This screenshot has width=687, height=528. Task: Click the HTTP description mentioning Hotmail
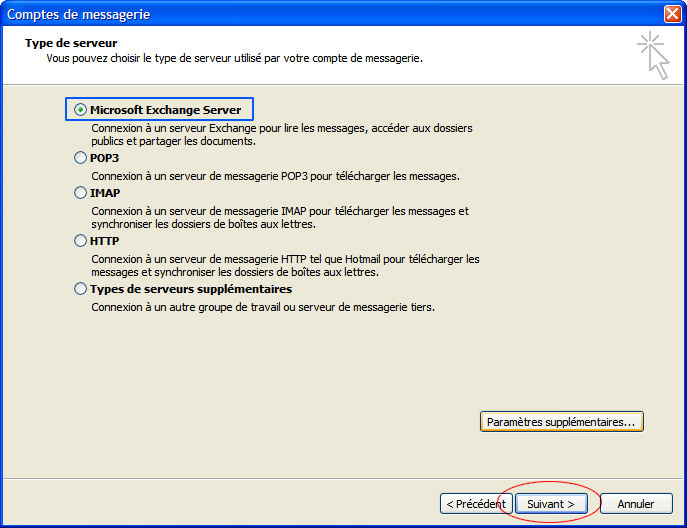click(x=285, y=266)
